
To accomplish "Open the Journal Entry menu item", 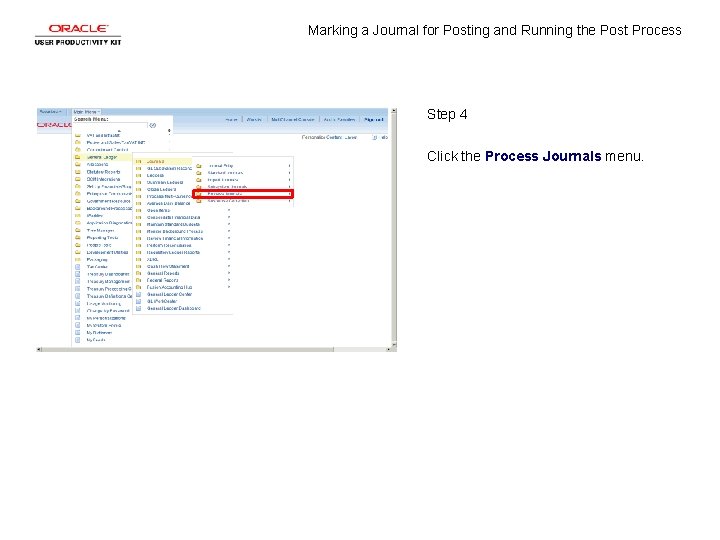I will click(x=220, y=166).
